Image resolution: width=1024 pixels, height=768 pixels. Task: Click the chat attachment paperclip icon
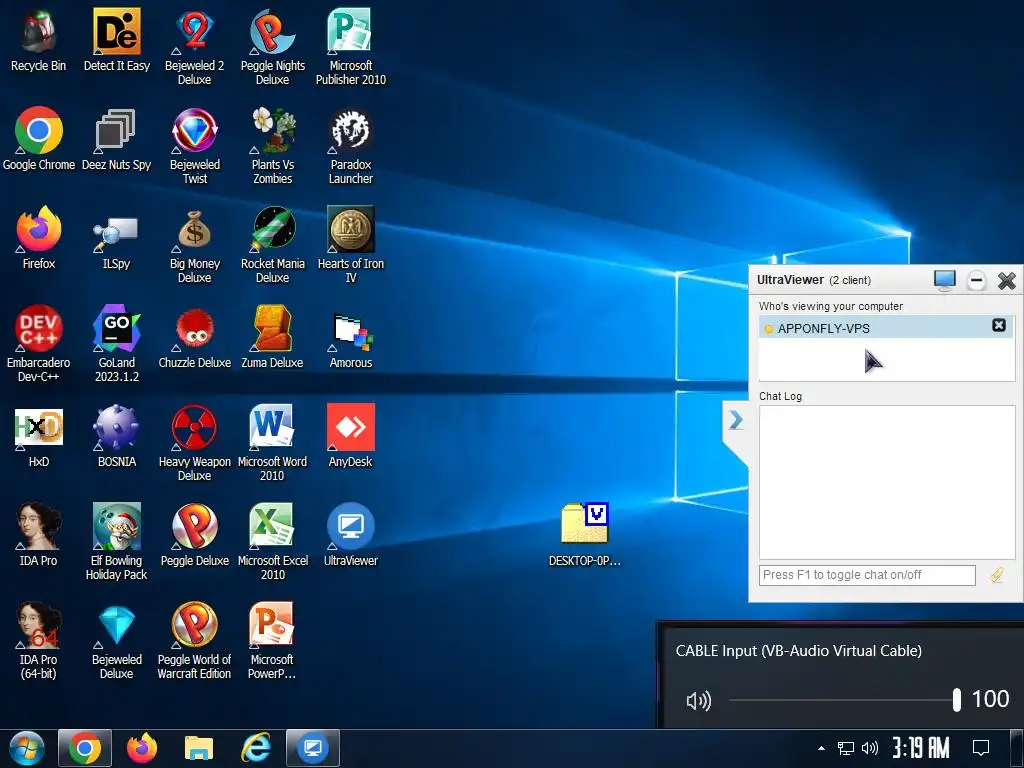coord(997,575)
